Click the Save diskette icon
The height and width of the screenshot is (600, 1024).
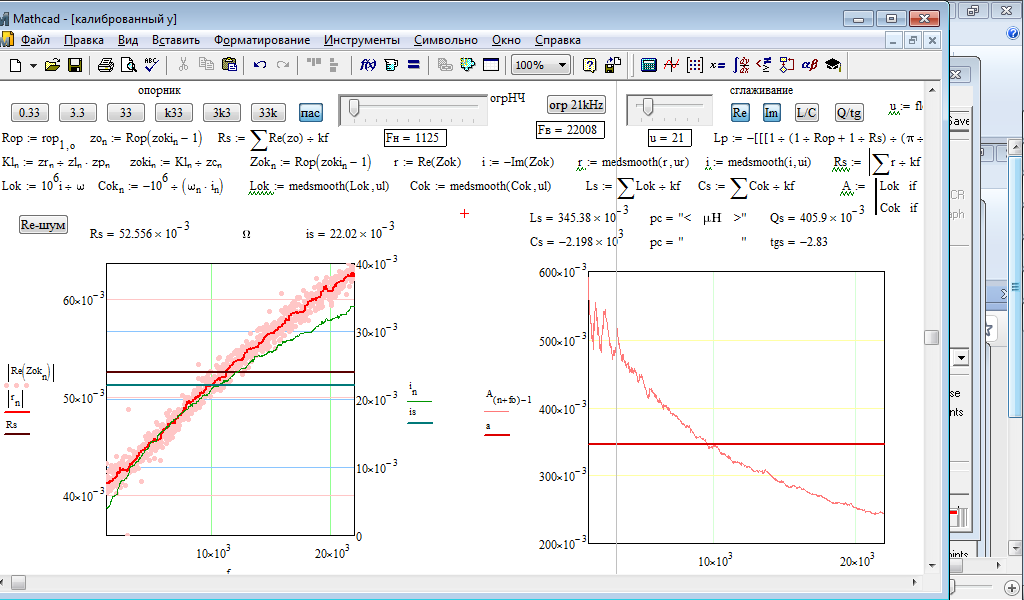click(x=75, y=65)
